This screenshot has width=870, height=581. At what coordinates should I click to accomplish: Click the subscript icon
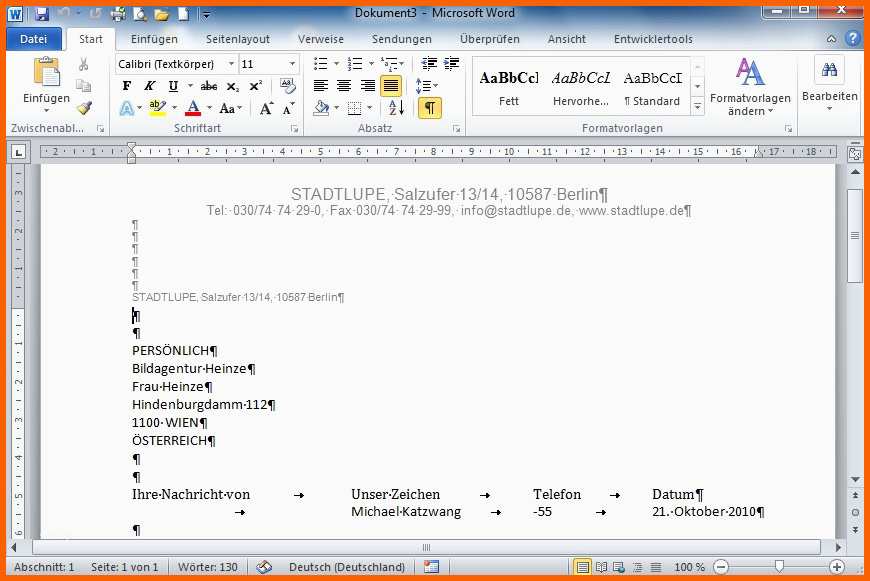click(233, 86)
